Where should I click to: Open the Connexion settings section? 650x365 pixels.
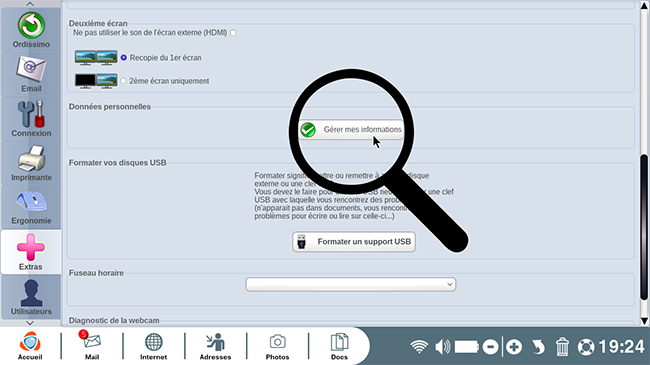pos(31,119)
